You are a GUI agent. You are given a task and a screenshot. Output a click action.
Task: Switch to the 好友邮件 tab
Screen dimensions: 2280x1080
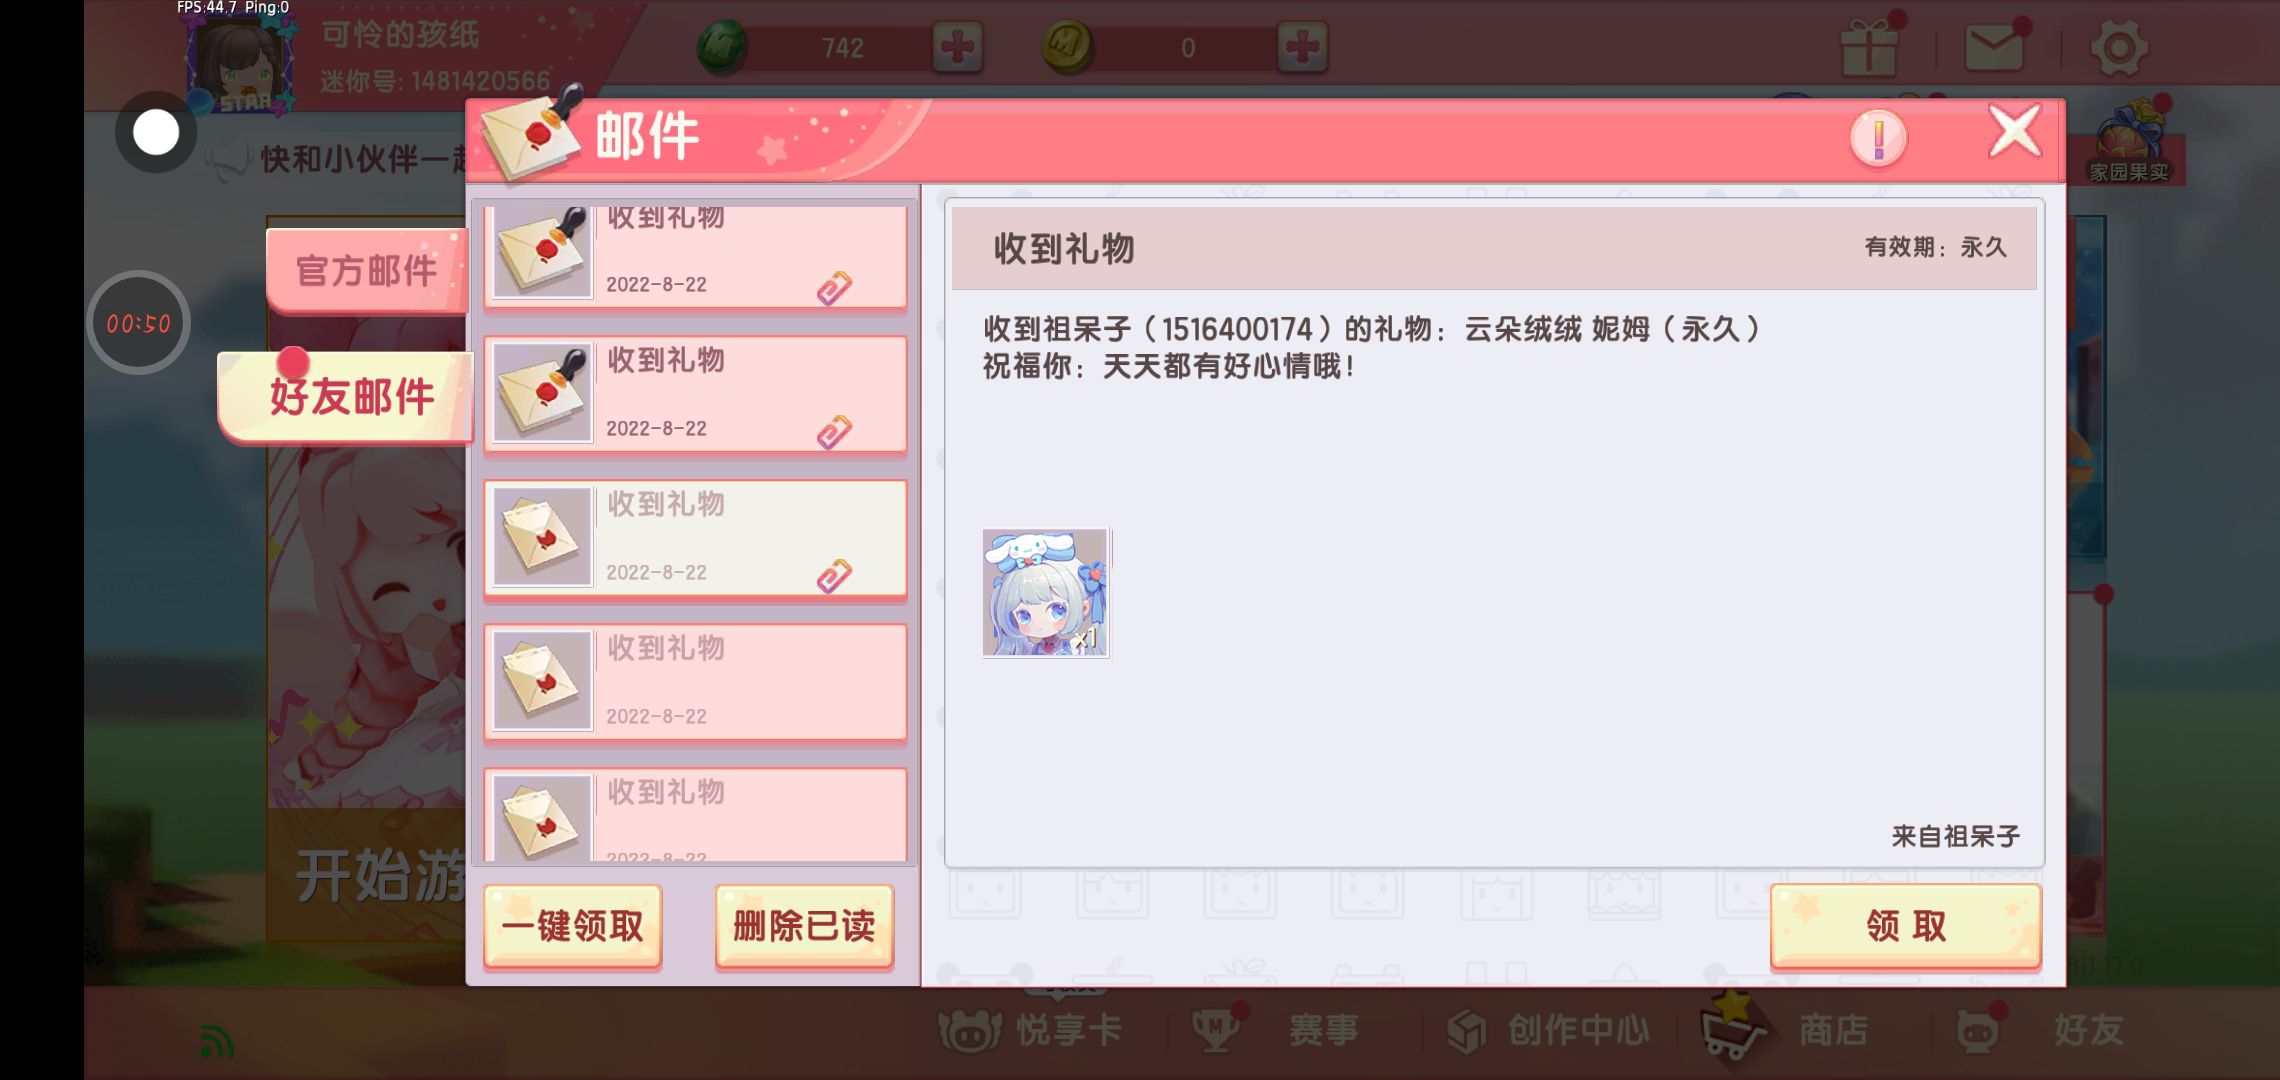click(346, 396)
